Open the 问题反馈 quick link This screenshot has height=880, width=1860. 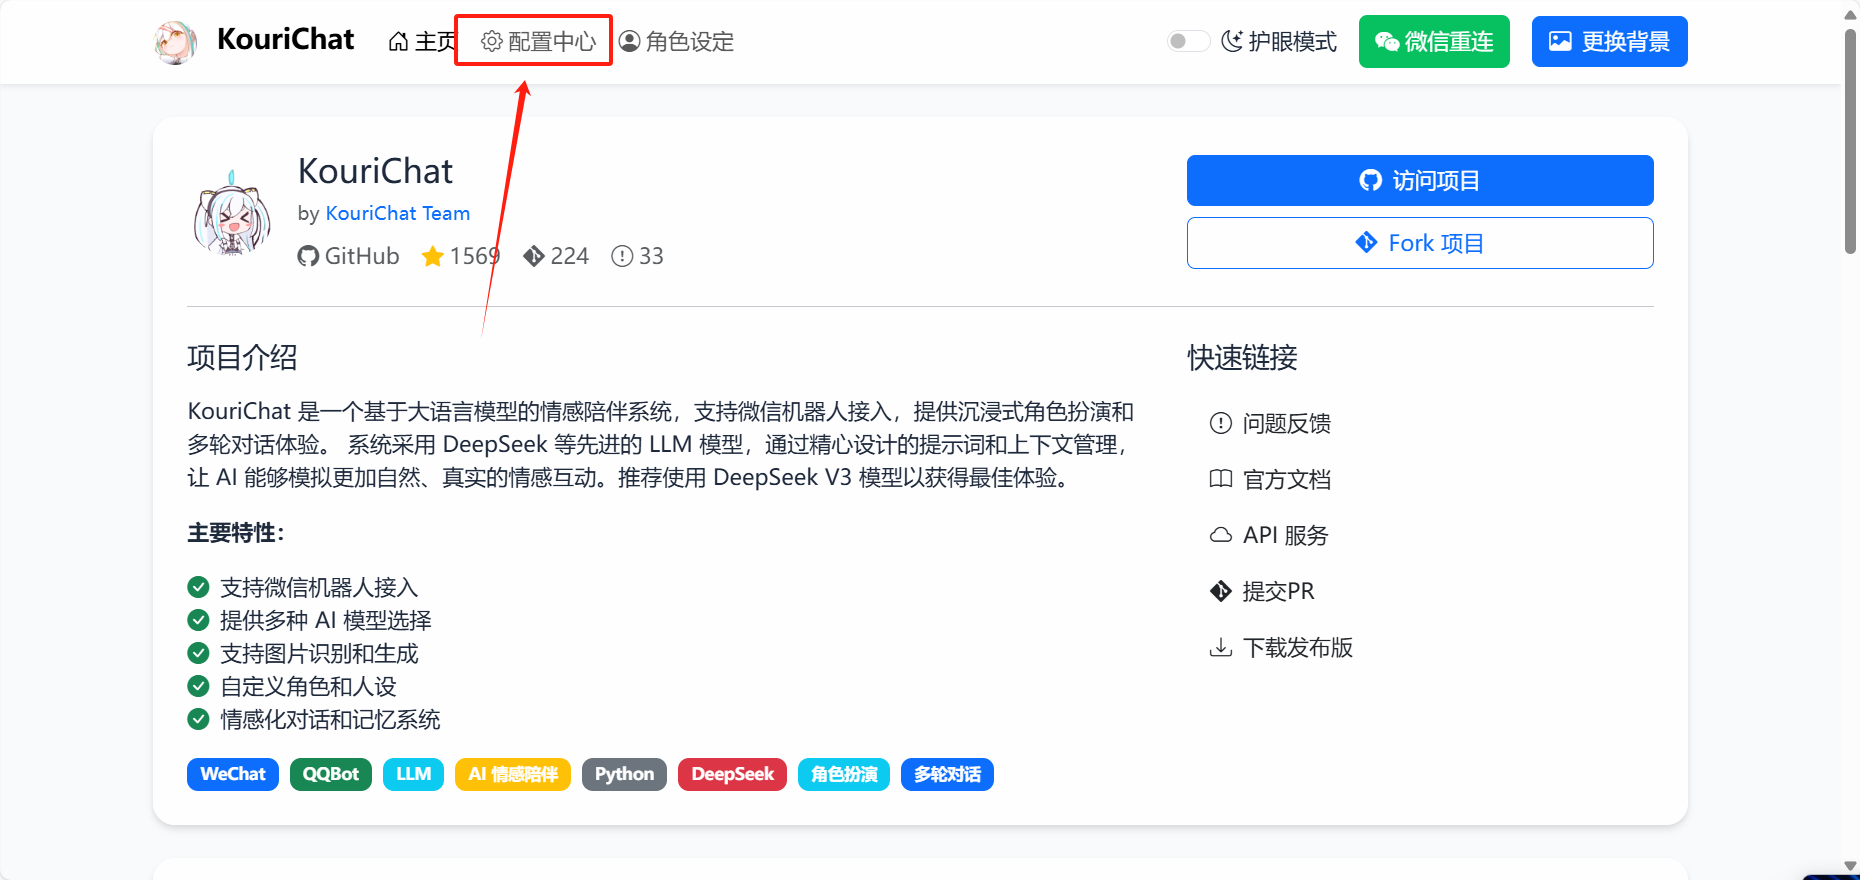click(1270, 424)
